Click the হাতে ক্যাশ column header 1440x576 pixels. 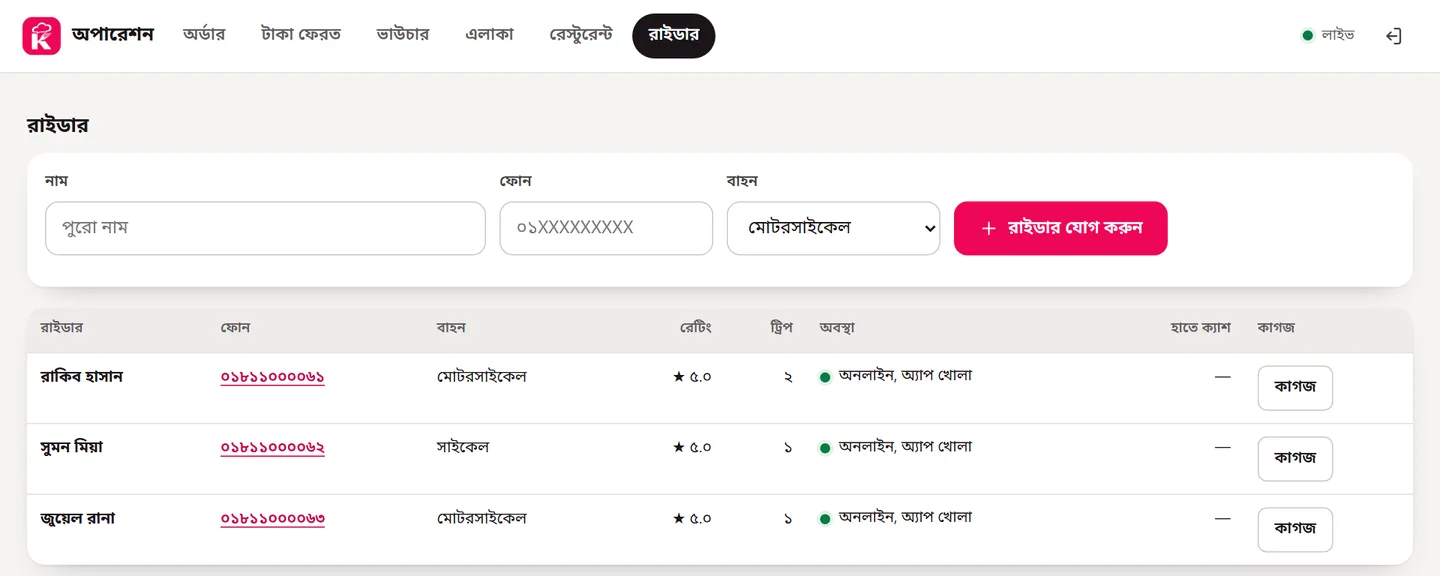pos(1200,328)
